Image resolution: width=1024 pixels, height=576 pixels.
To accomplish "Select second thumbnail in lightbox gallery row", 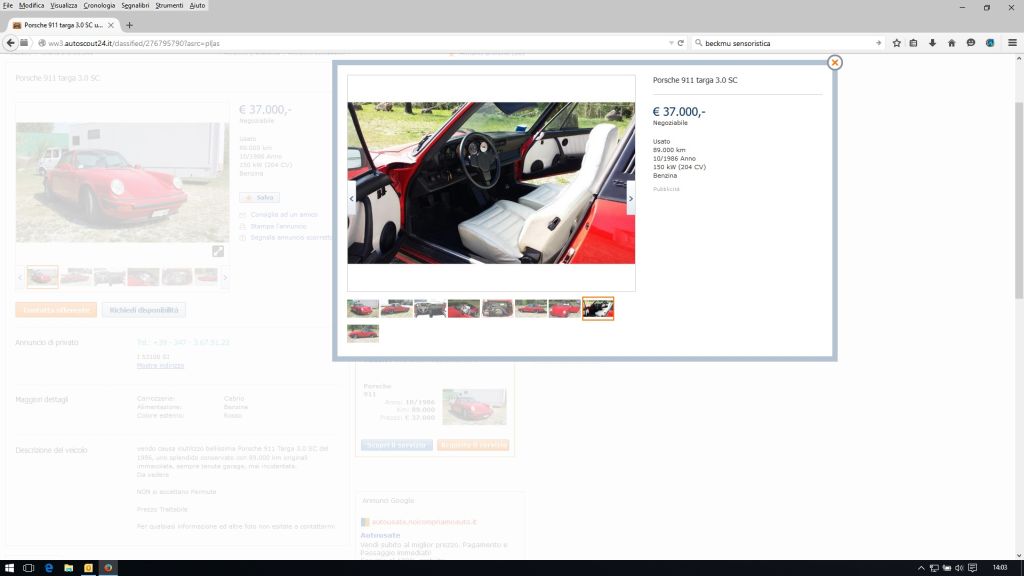I will (396, 308).
